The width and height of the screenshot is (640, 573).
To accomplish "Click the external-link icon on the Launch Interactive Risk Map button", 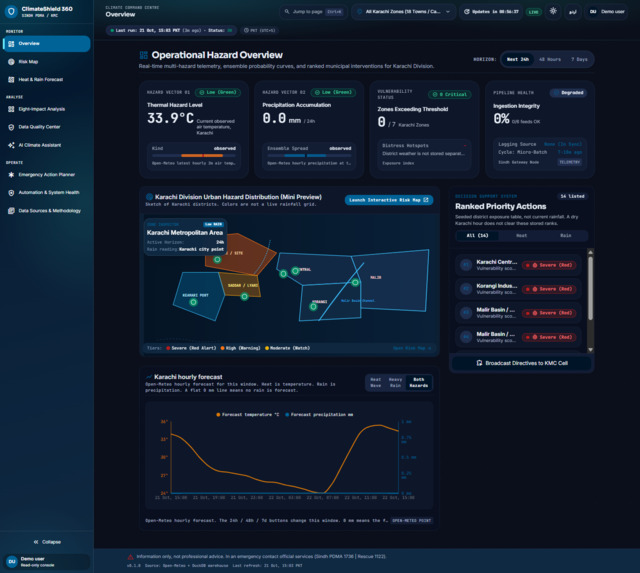I will pos(426,200).
